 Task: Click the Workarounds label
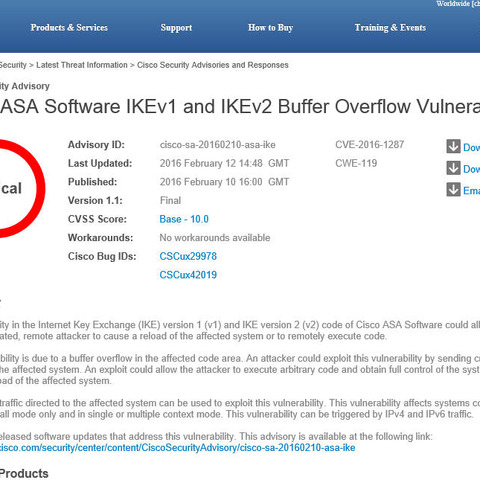100,238
